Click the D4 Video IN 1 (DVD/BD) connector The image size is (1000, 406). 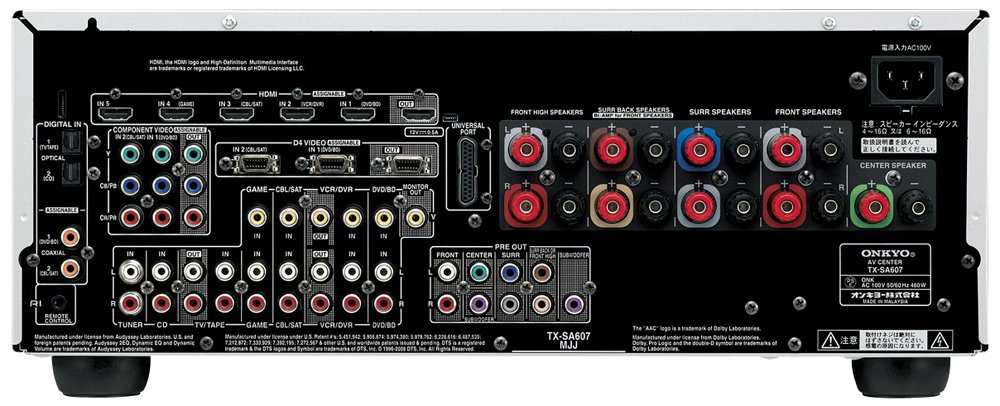(334, 164)
